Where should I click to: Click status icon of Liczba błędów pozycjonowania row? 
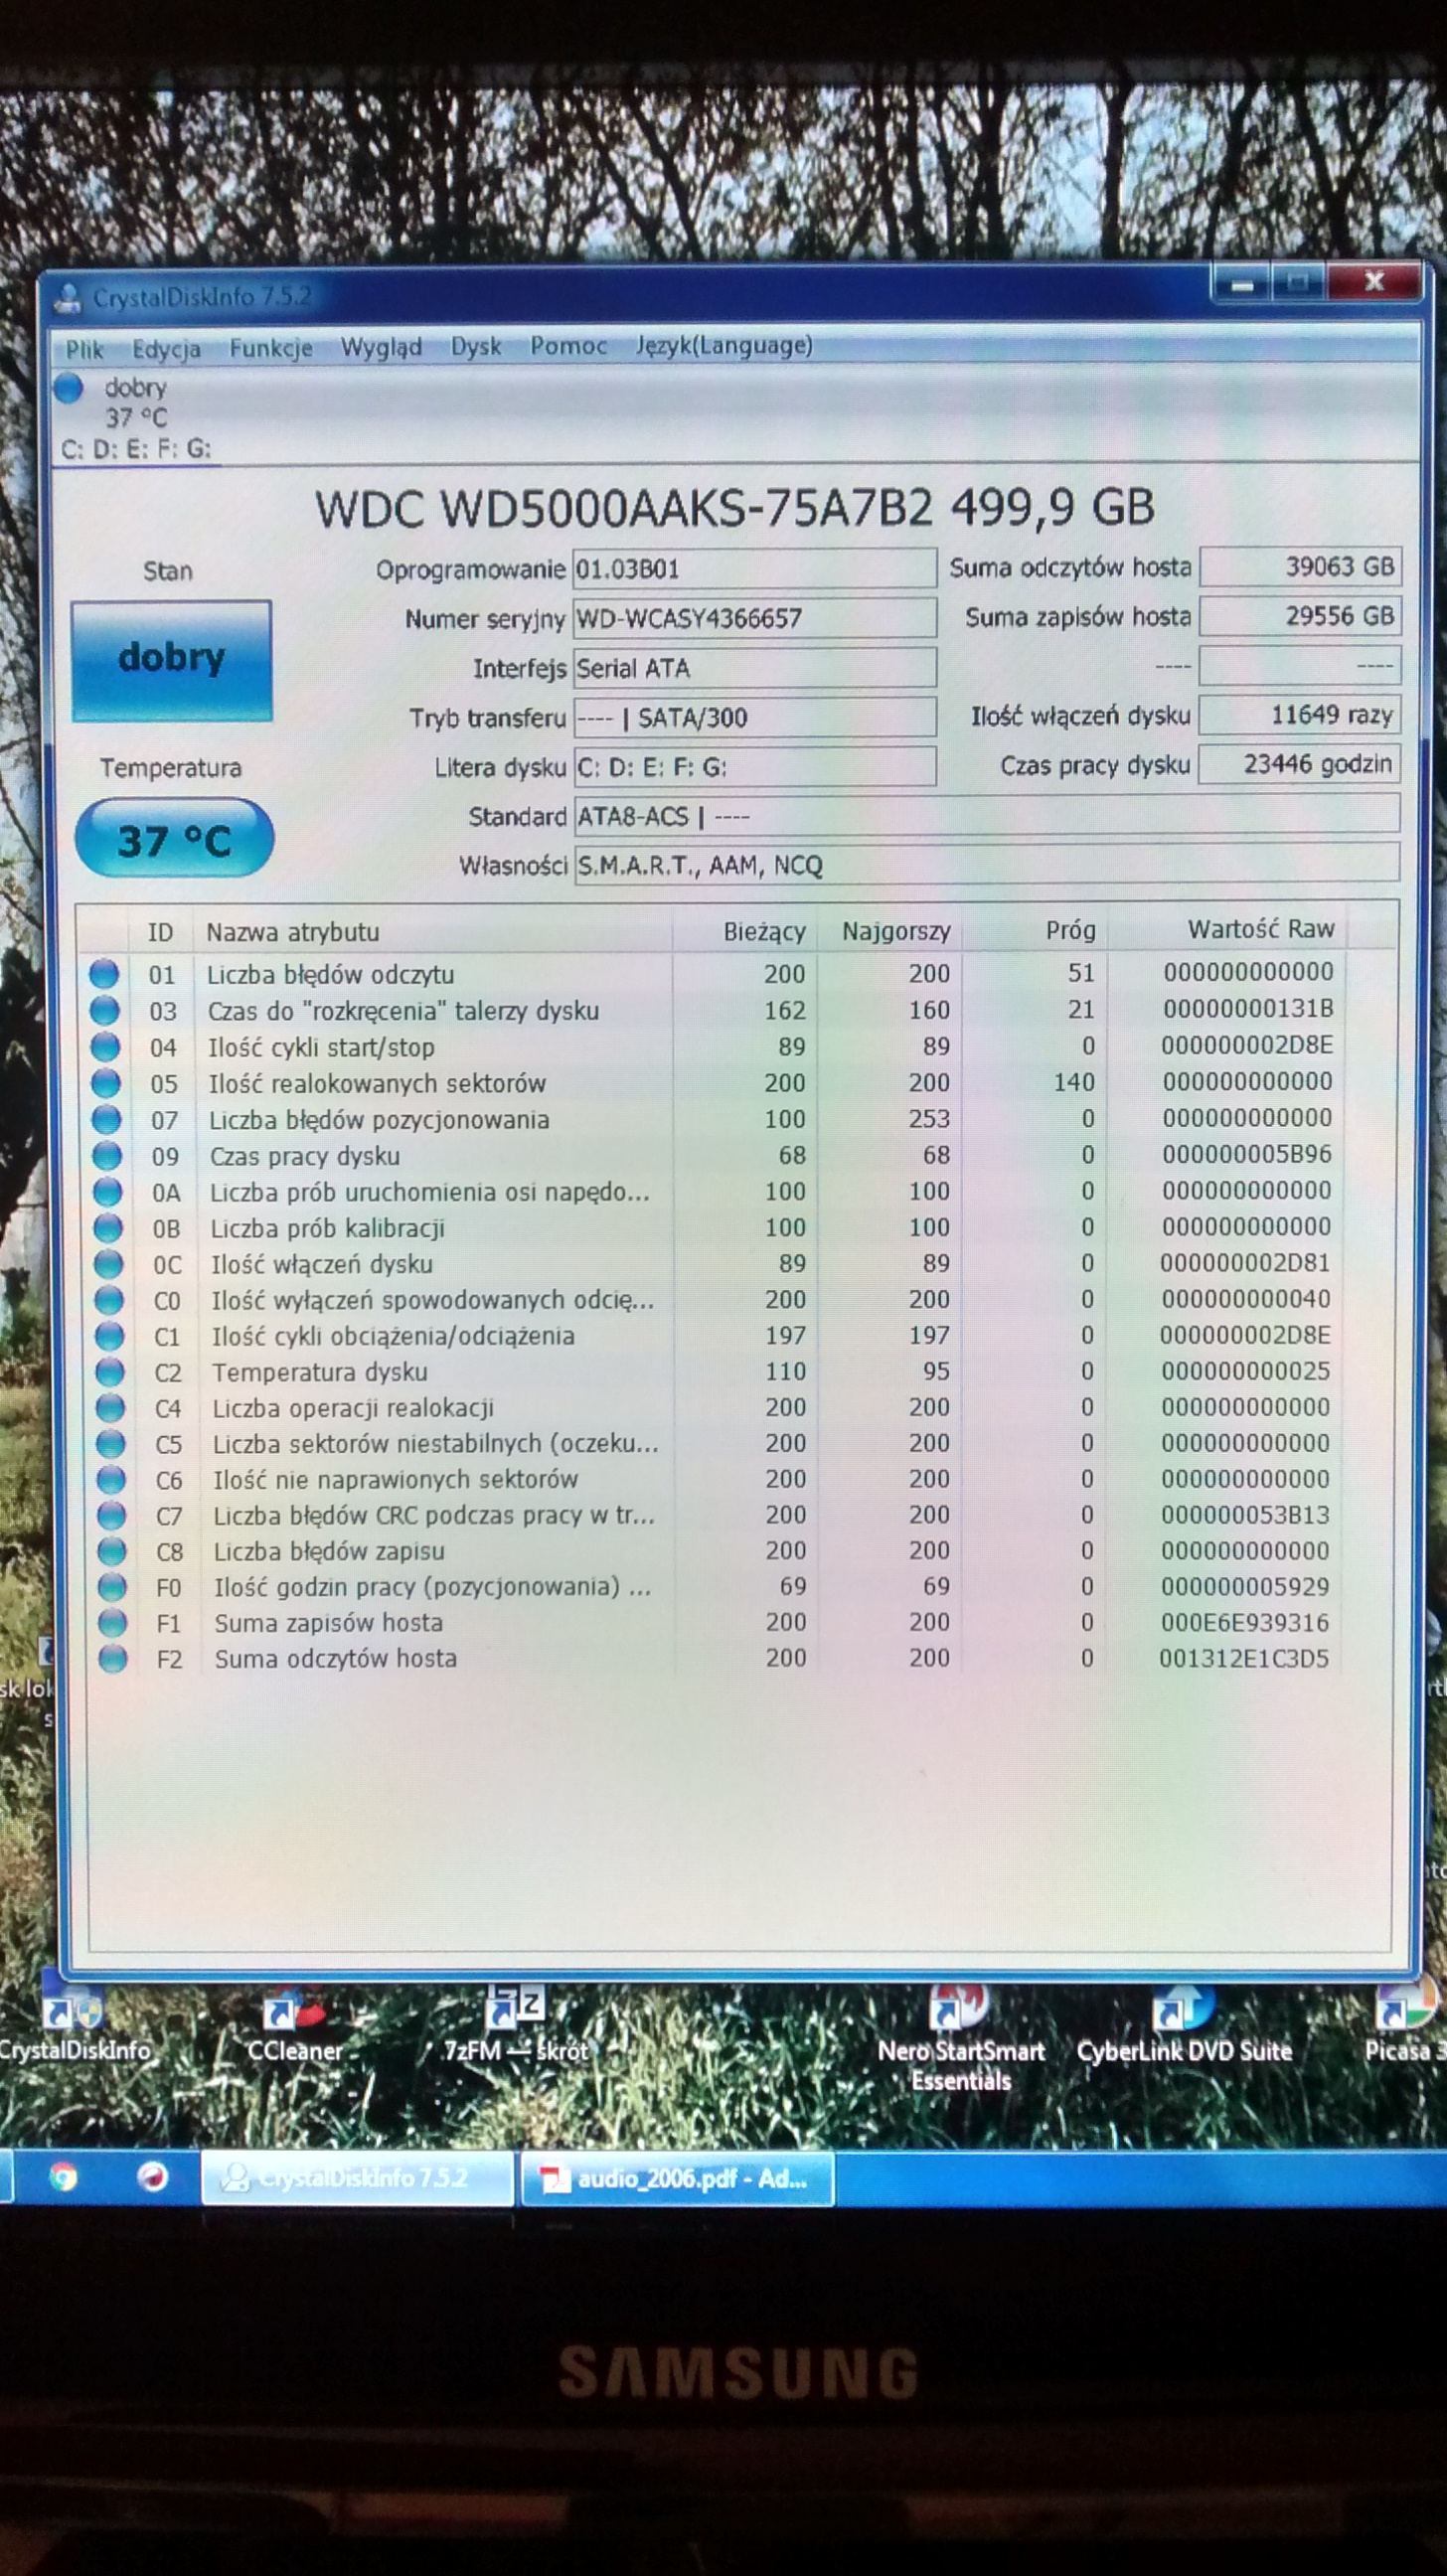(106, 1120)
